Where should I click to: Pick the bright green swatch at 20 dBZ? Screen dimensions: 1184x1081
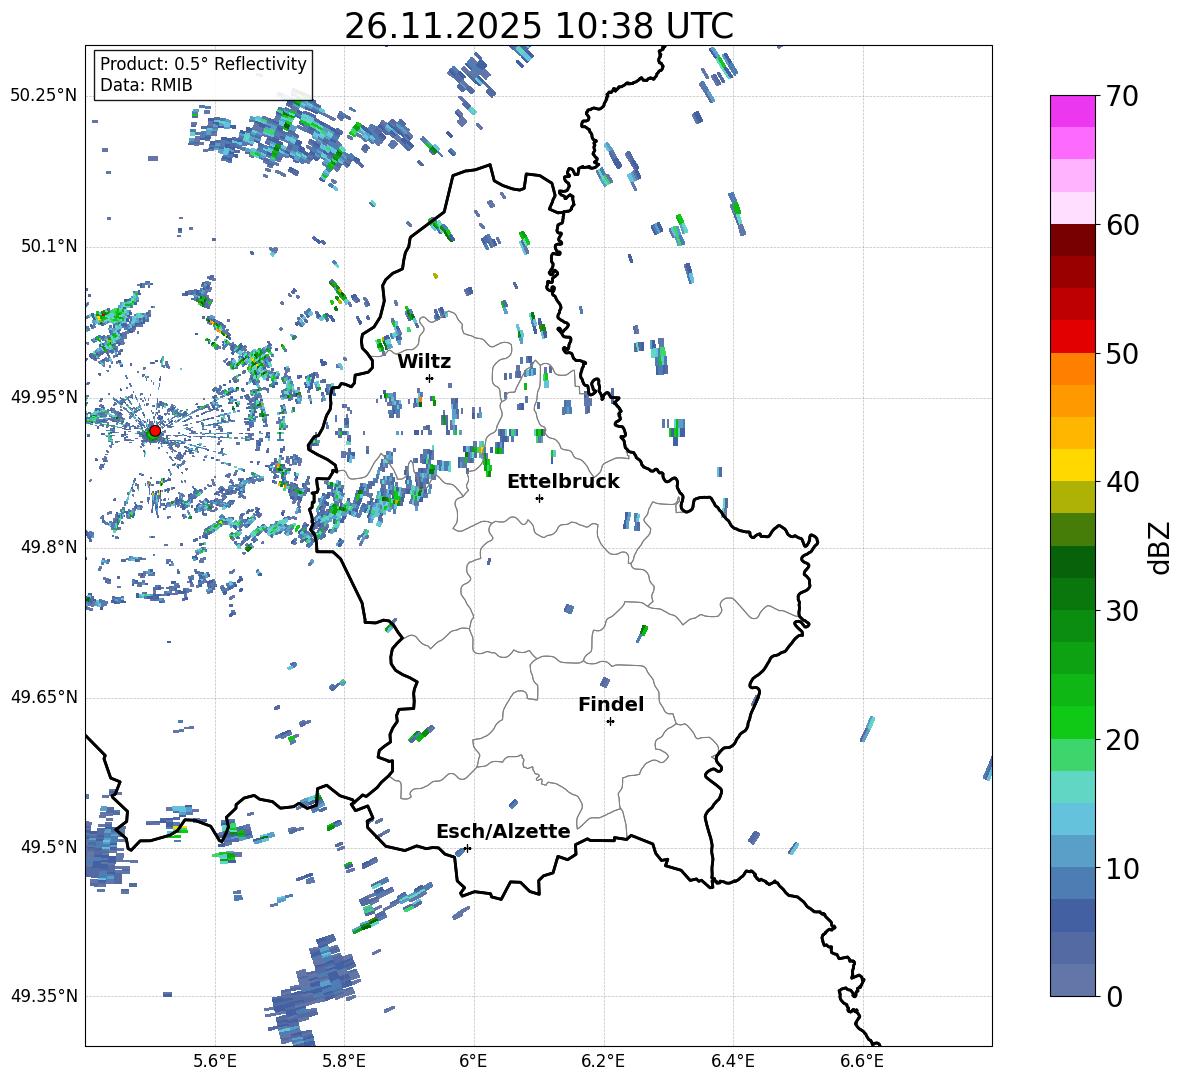pos(1072,722)
